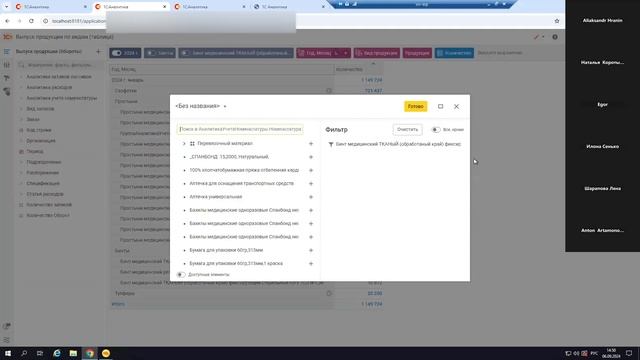The width and height of the screenshot is (640, 360).
Task: Click the 'Итого' row in table
Action: click(247, 304)
